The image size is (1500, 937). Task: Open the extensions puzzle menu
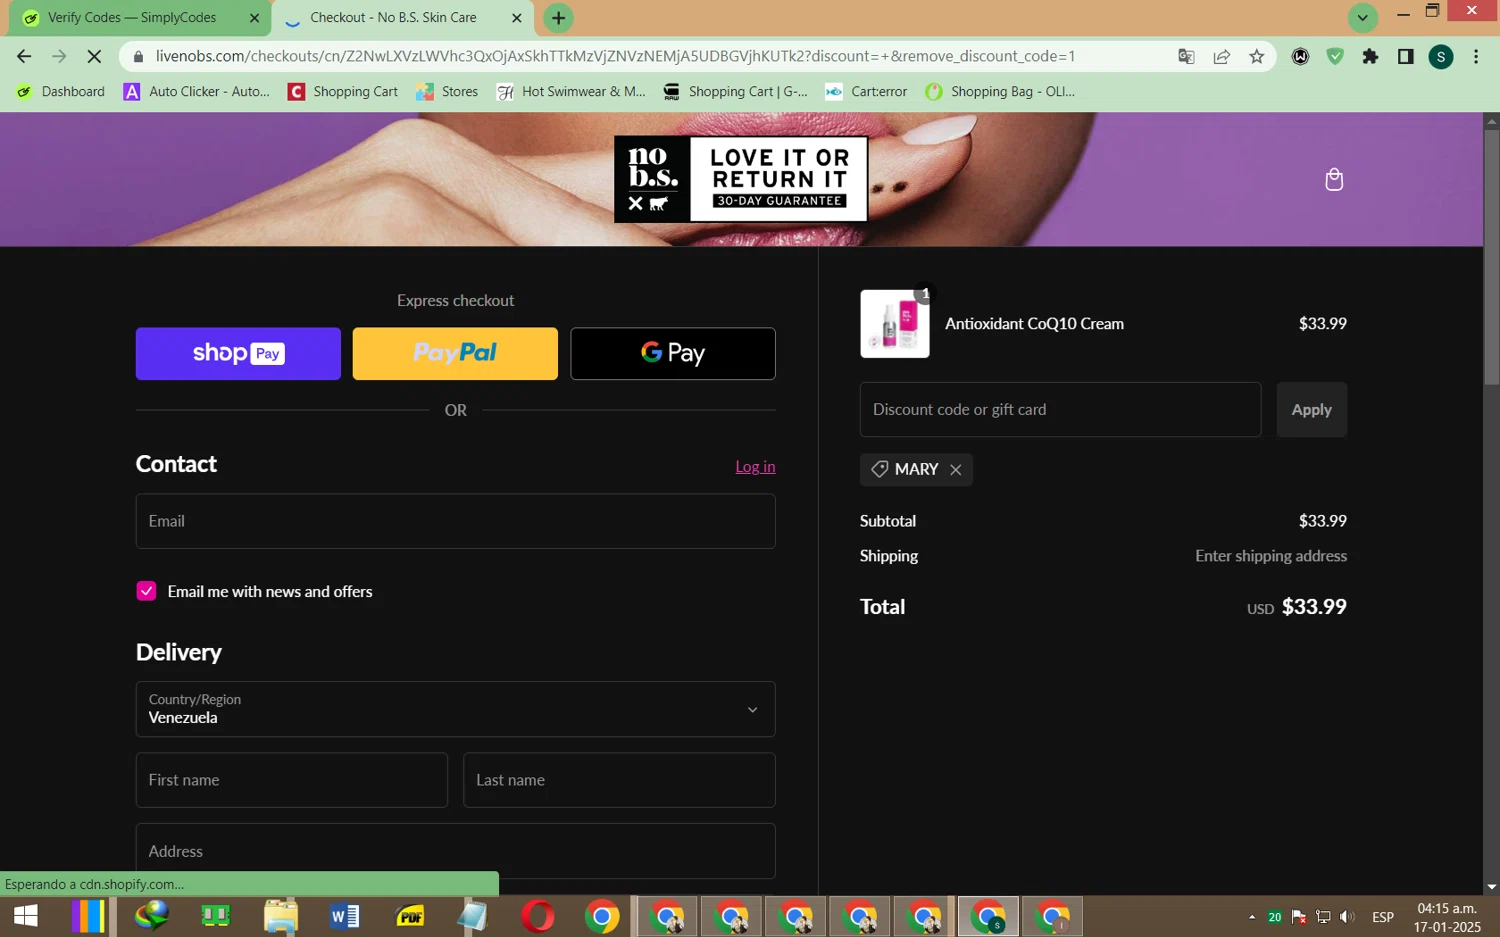coord(1370,57)
